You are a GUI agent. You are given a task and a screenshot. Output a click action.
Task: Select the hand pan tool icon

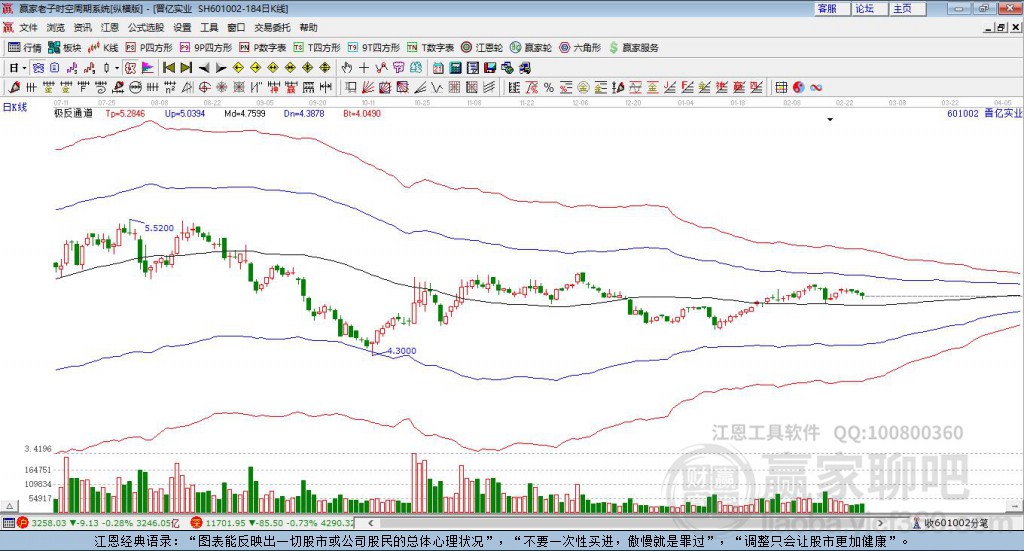pyautogui.click(x=347, y=68)
